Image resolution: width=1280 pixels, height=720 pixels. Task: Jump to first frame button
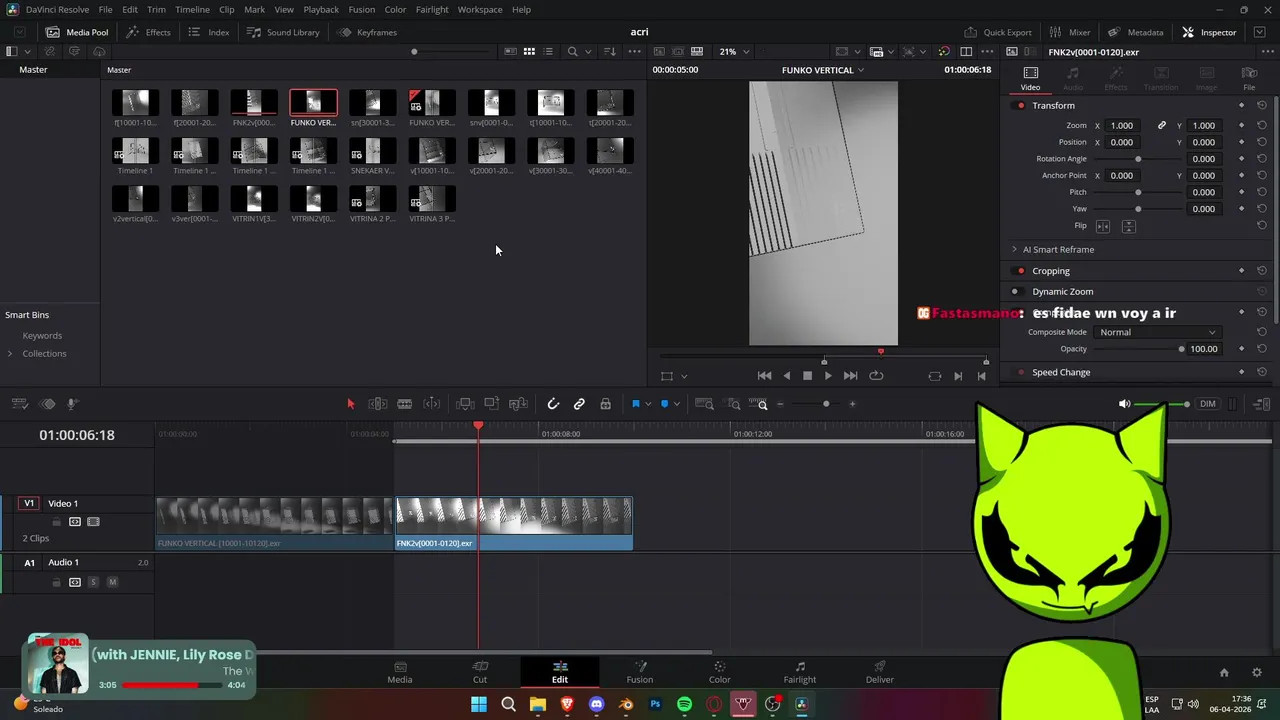click(764, 376)
